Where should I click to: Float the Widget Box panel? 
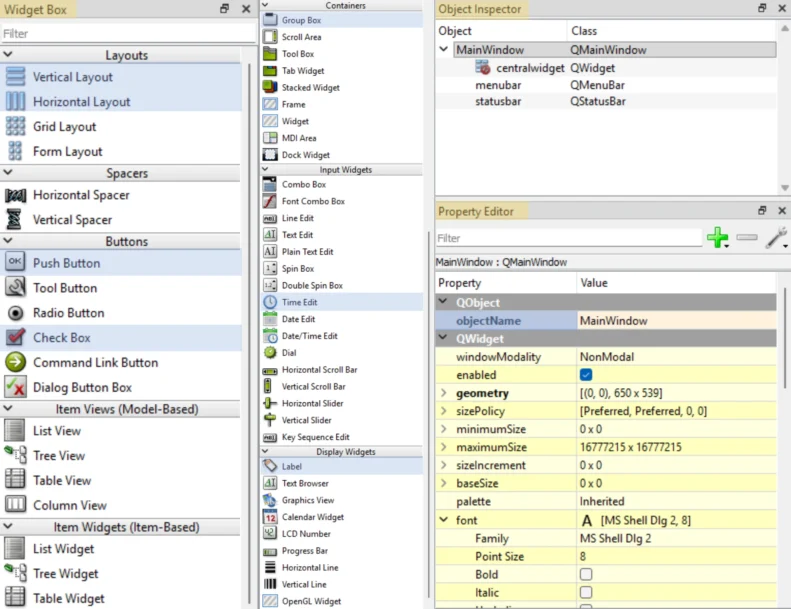[224, 9]
